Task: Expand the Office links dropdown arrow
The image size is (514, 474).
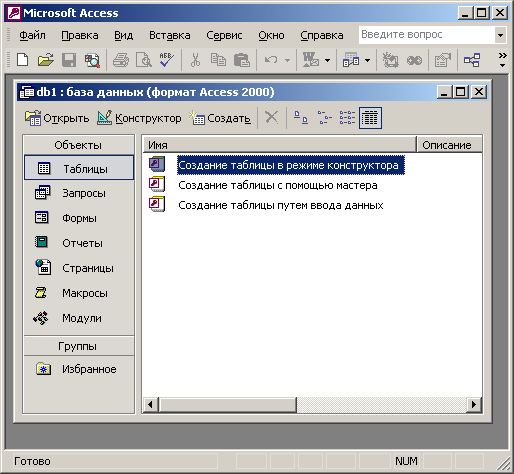Action: 328,60
